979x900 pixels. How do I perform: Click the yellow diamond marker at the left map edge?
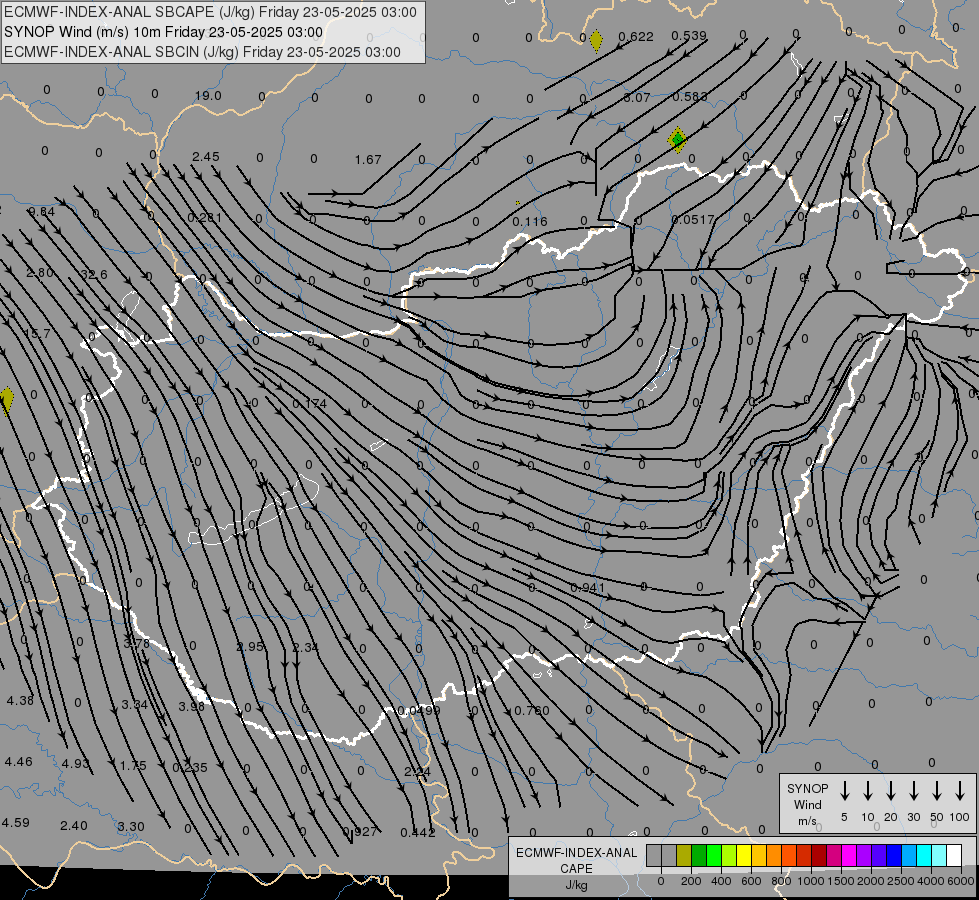pos(6,400)
